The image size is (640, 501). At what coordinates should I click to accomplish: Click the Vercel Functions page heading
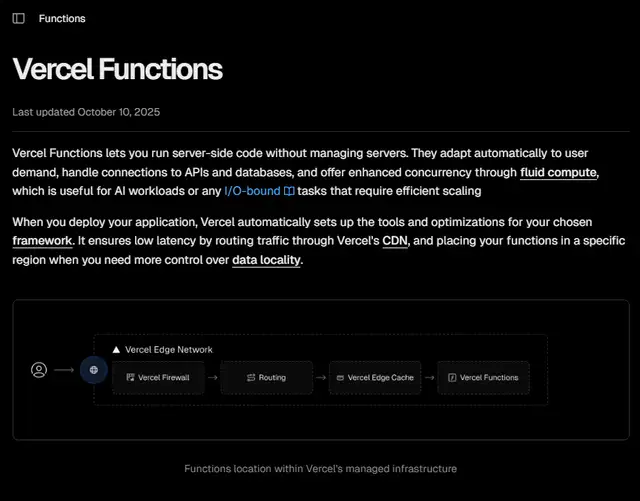(x=117, y=69)
